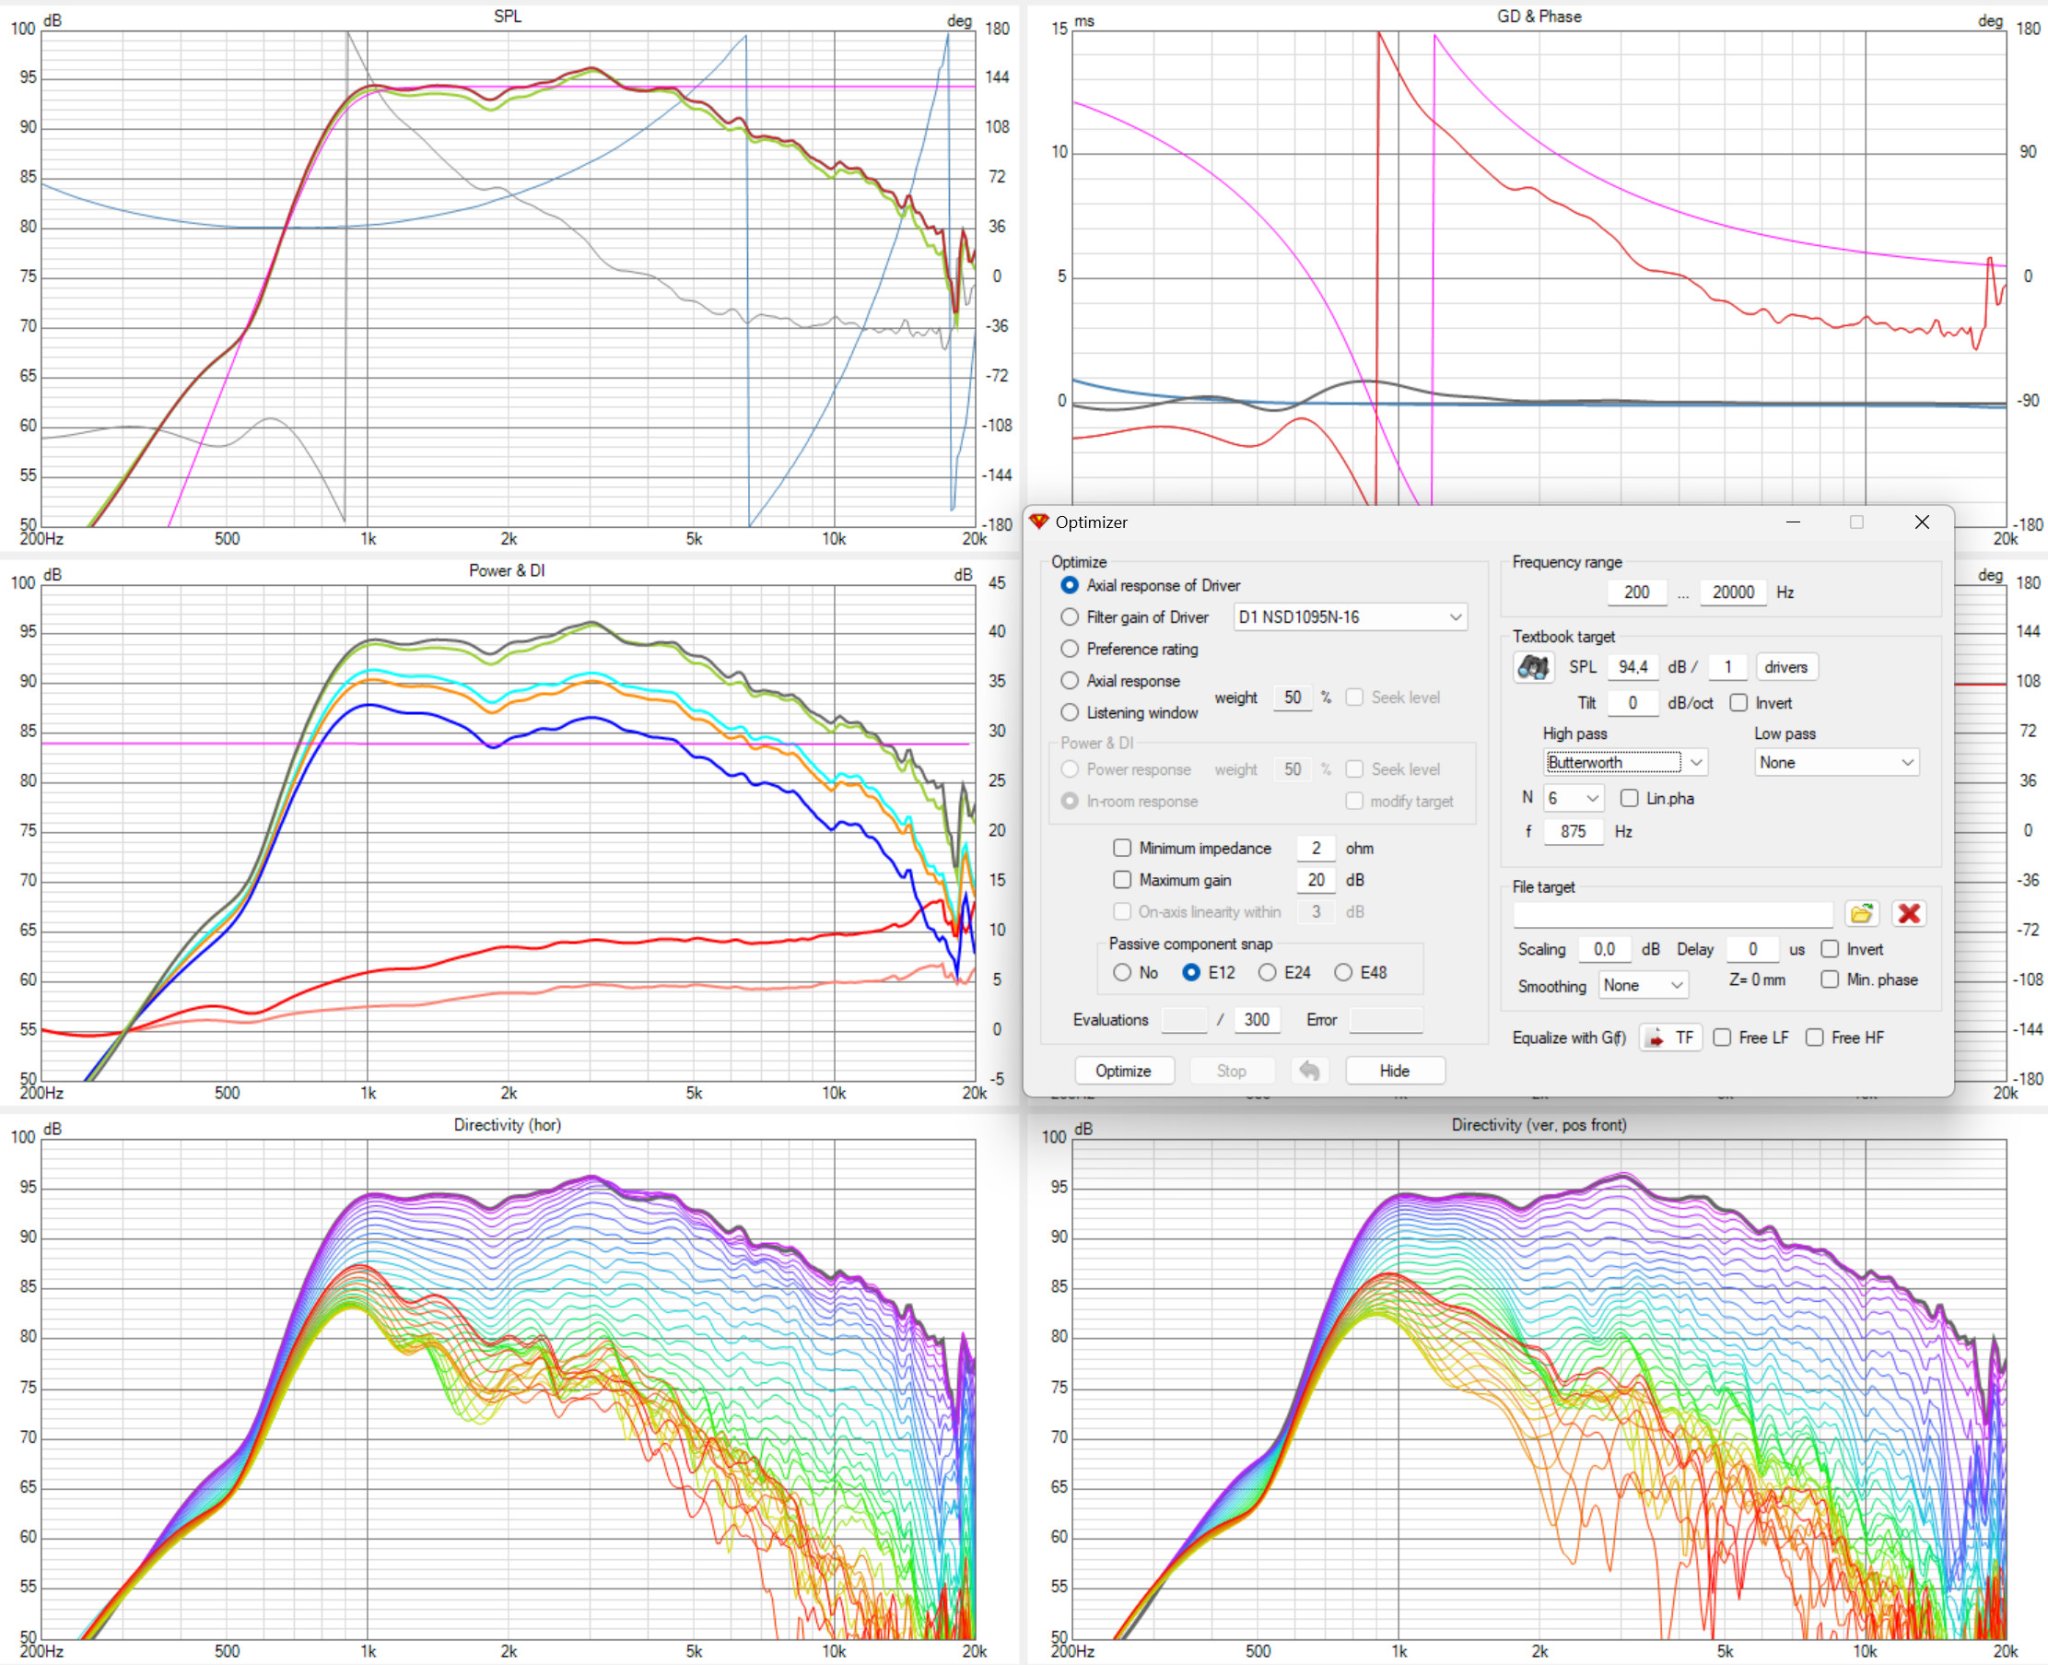Edit Maximum gain dB value field
Viewport: 2048px width, 1665px height.
(1316, 880)
